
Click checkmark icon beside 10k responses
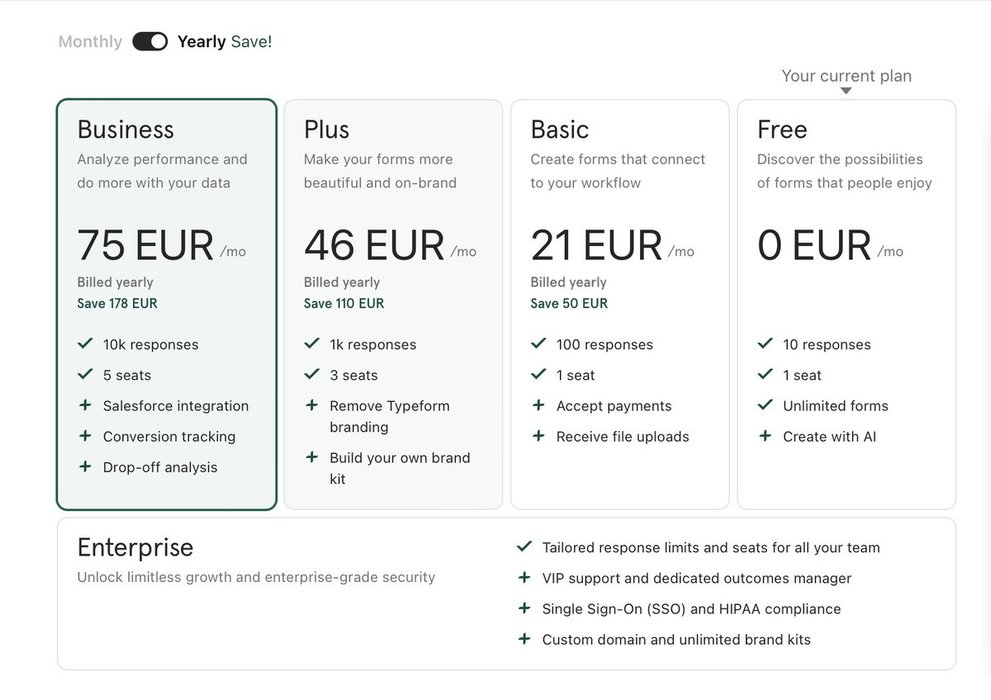coord(85,344)
